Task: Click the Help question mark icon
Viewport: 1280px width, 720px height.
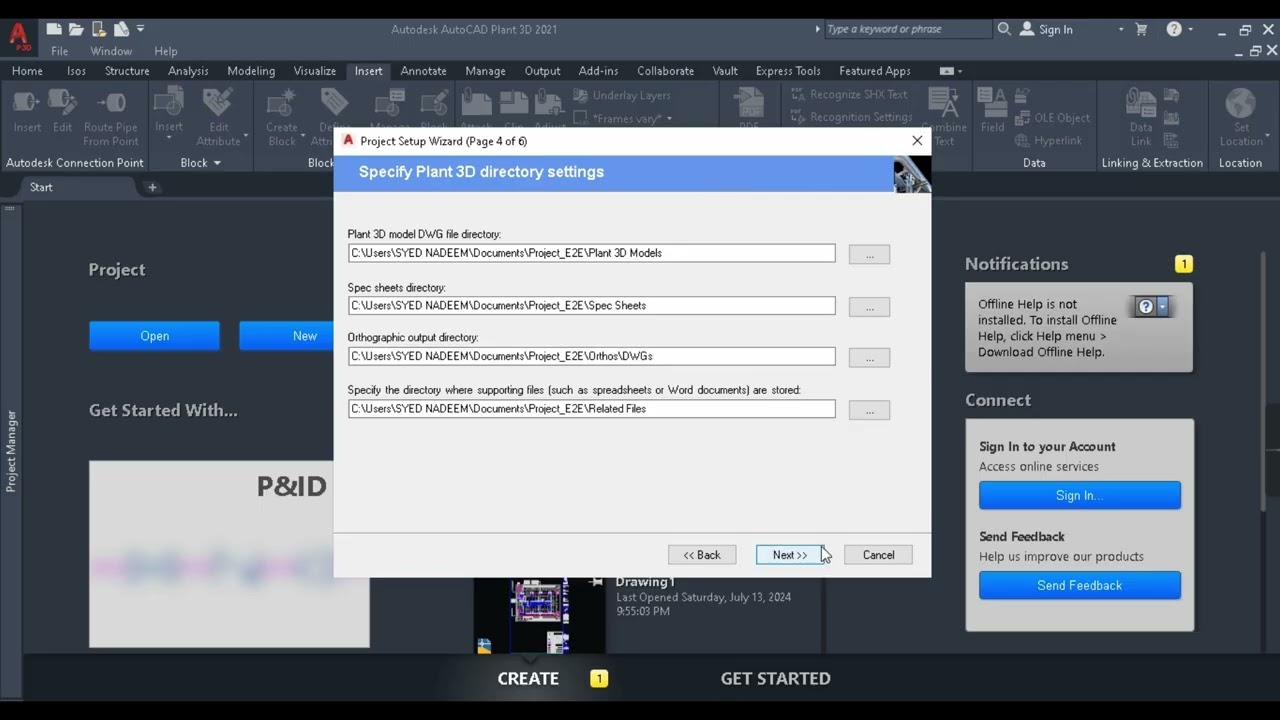Action: 1174,29
